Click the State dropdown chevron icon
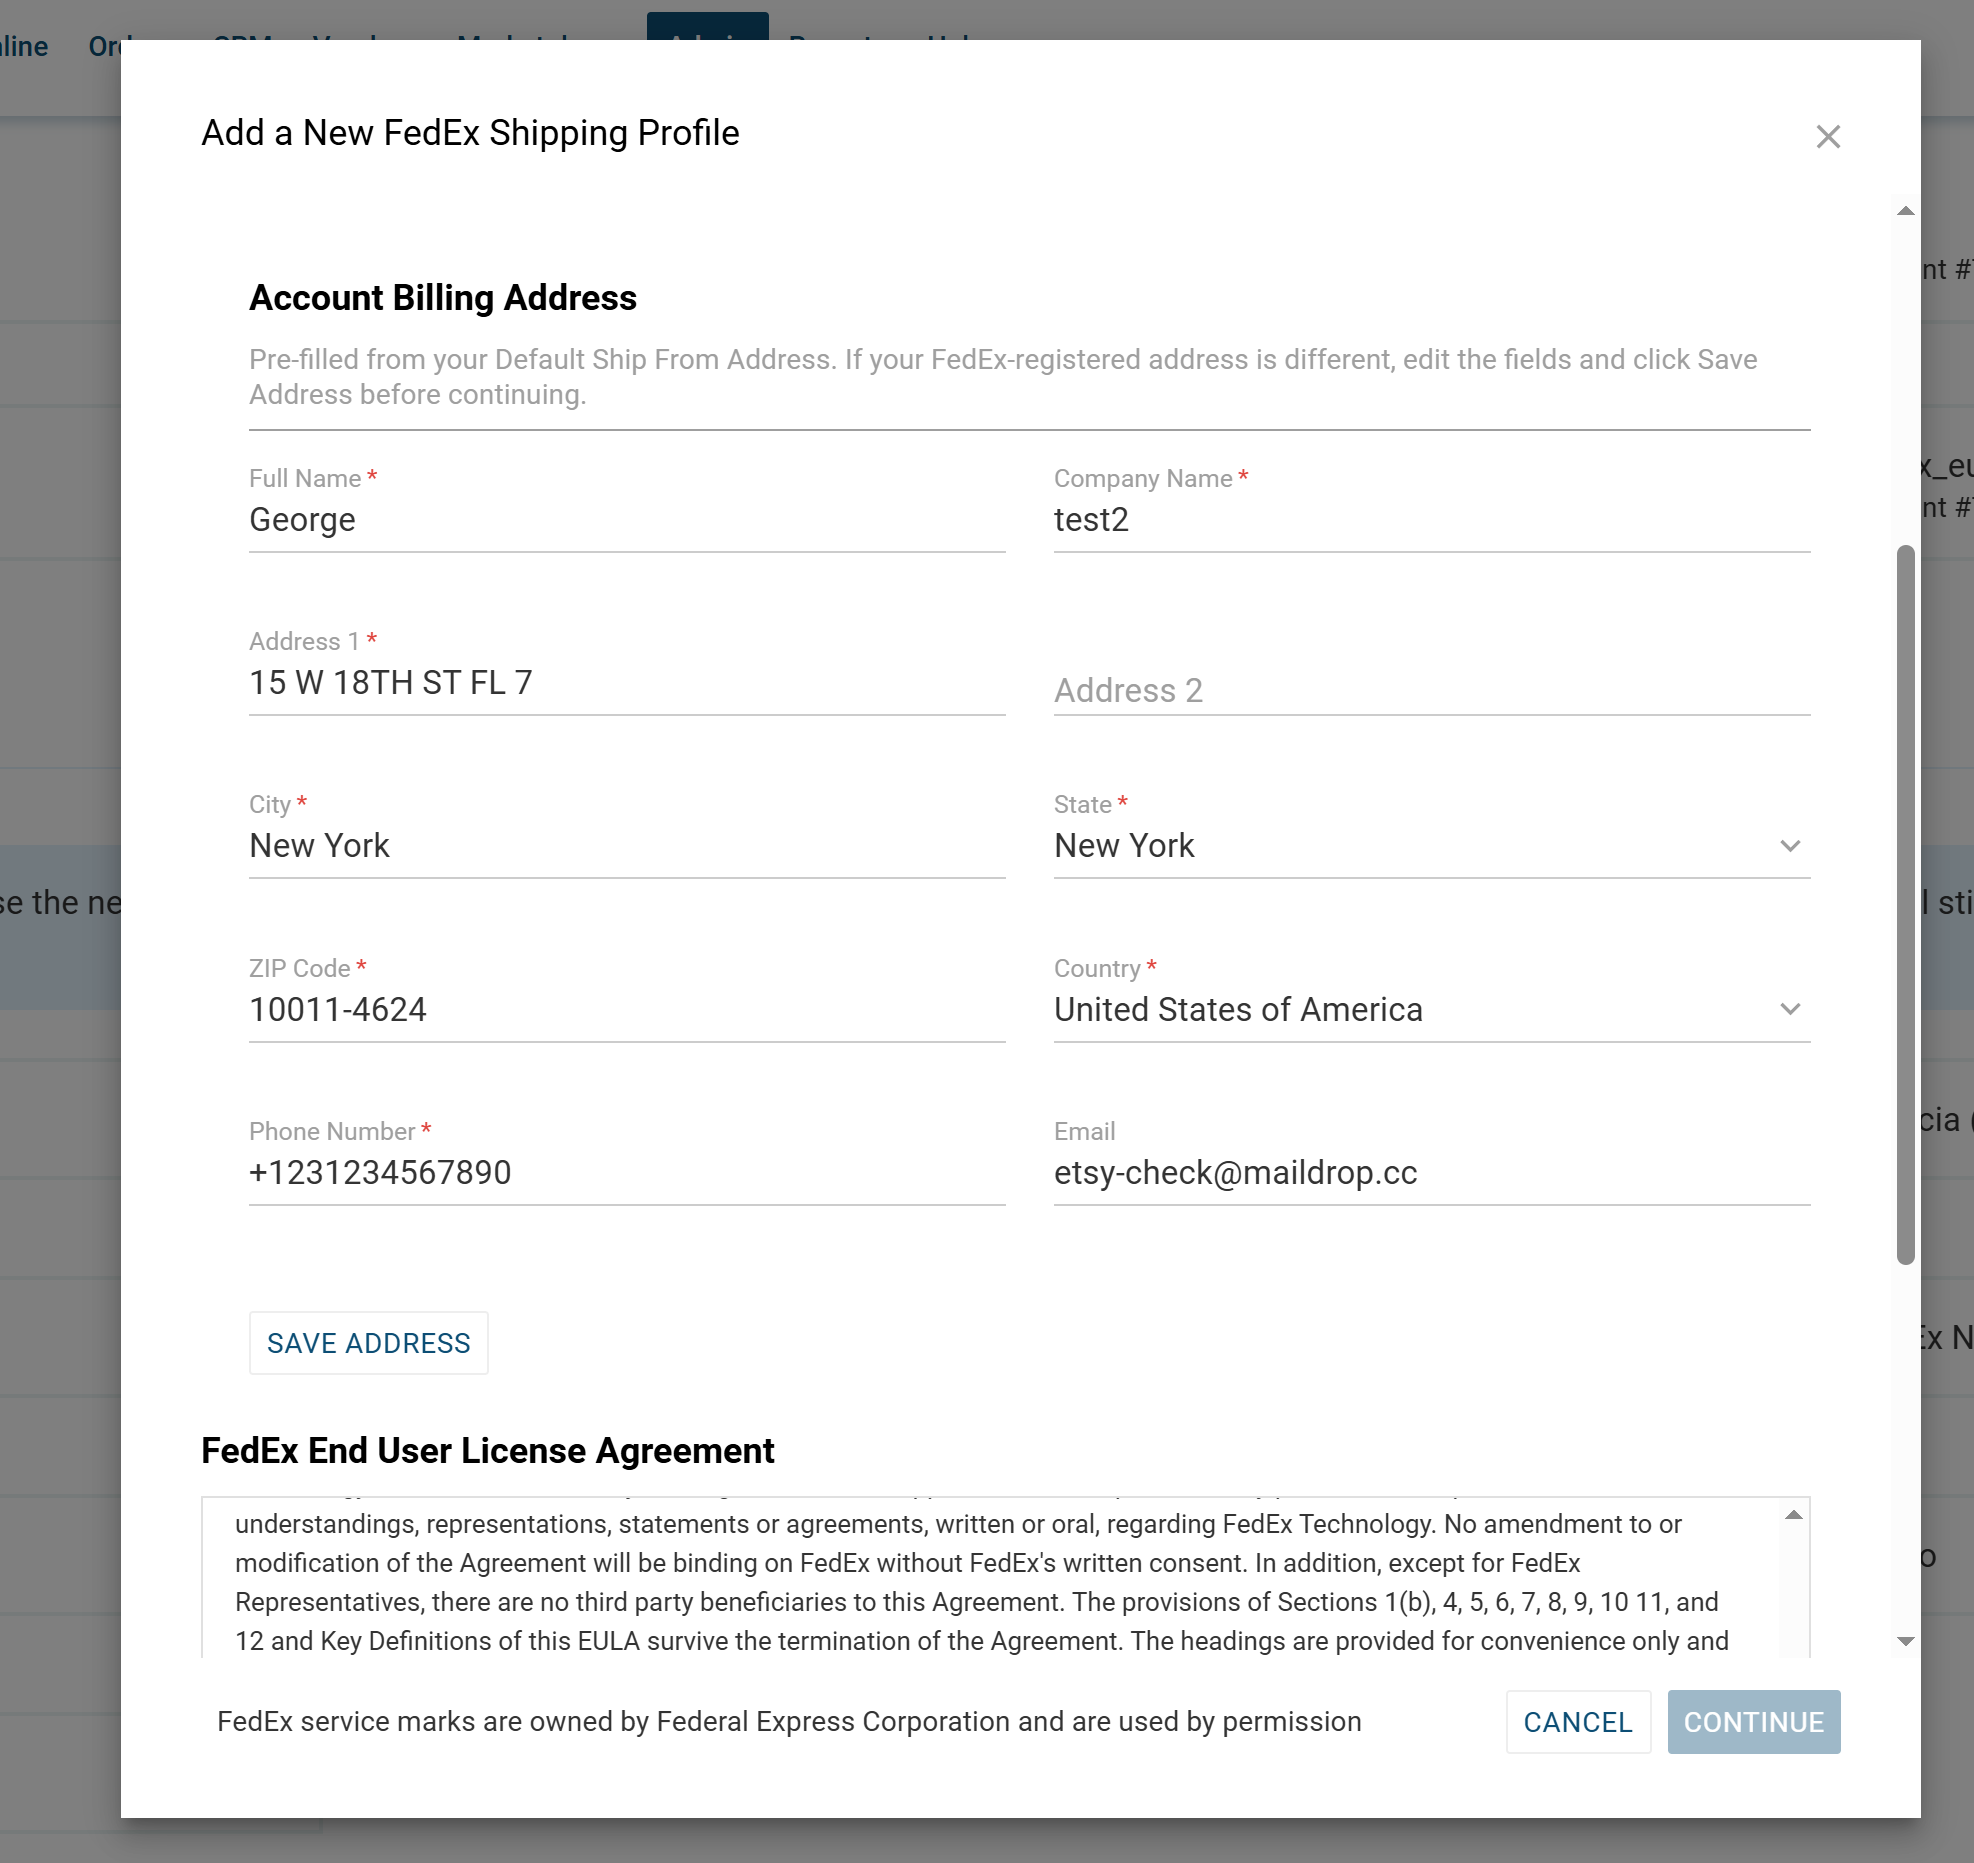The image size is (1974, 1863). [x=1790, y=846]
